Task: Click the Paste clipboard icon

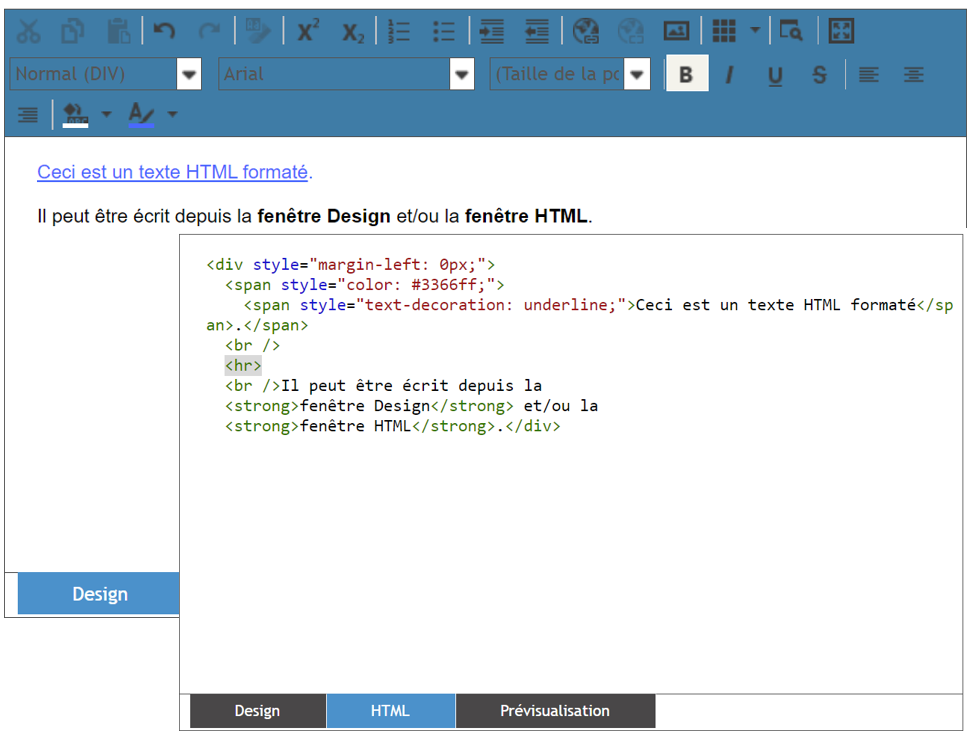Action: 118,31
